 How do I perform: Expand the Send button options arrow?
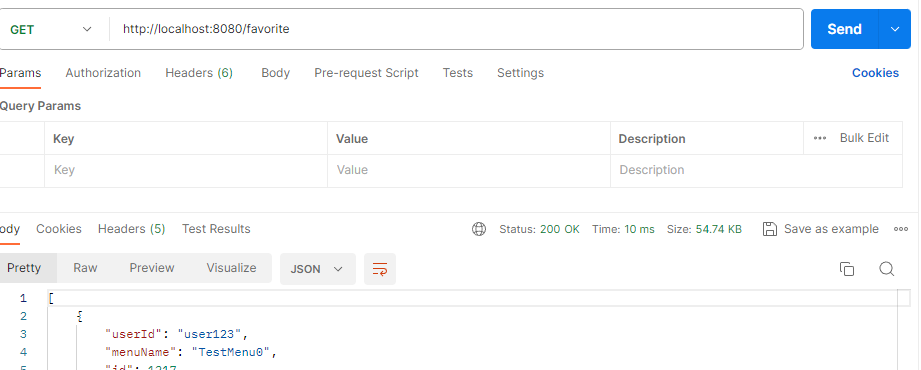895,29
